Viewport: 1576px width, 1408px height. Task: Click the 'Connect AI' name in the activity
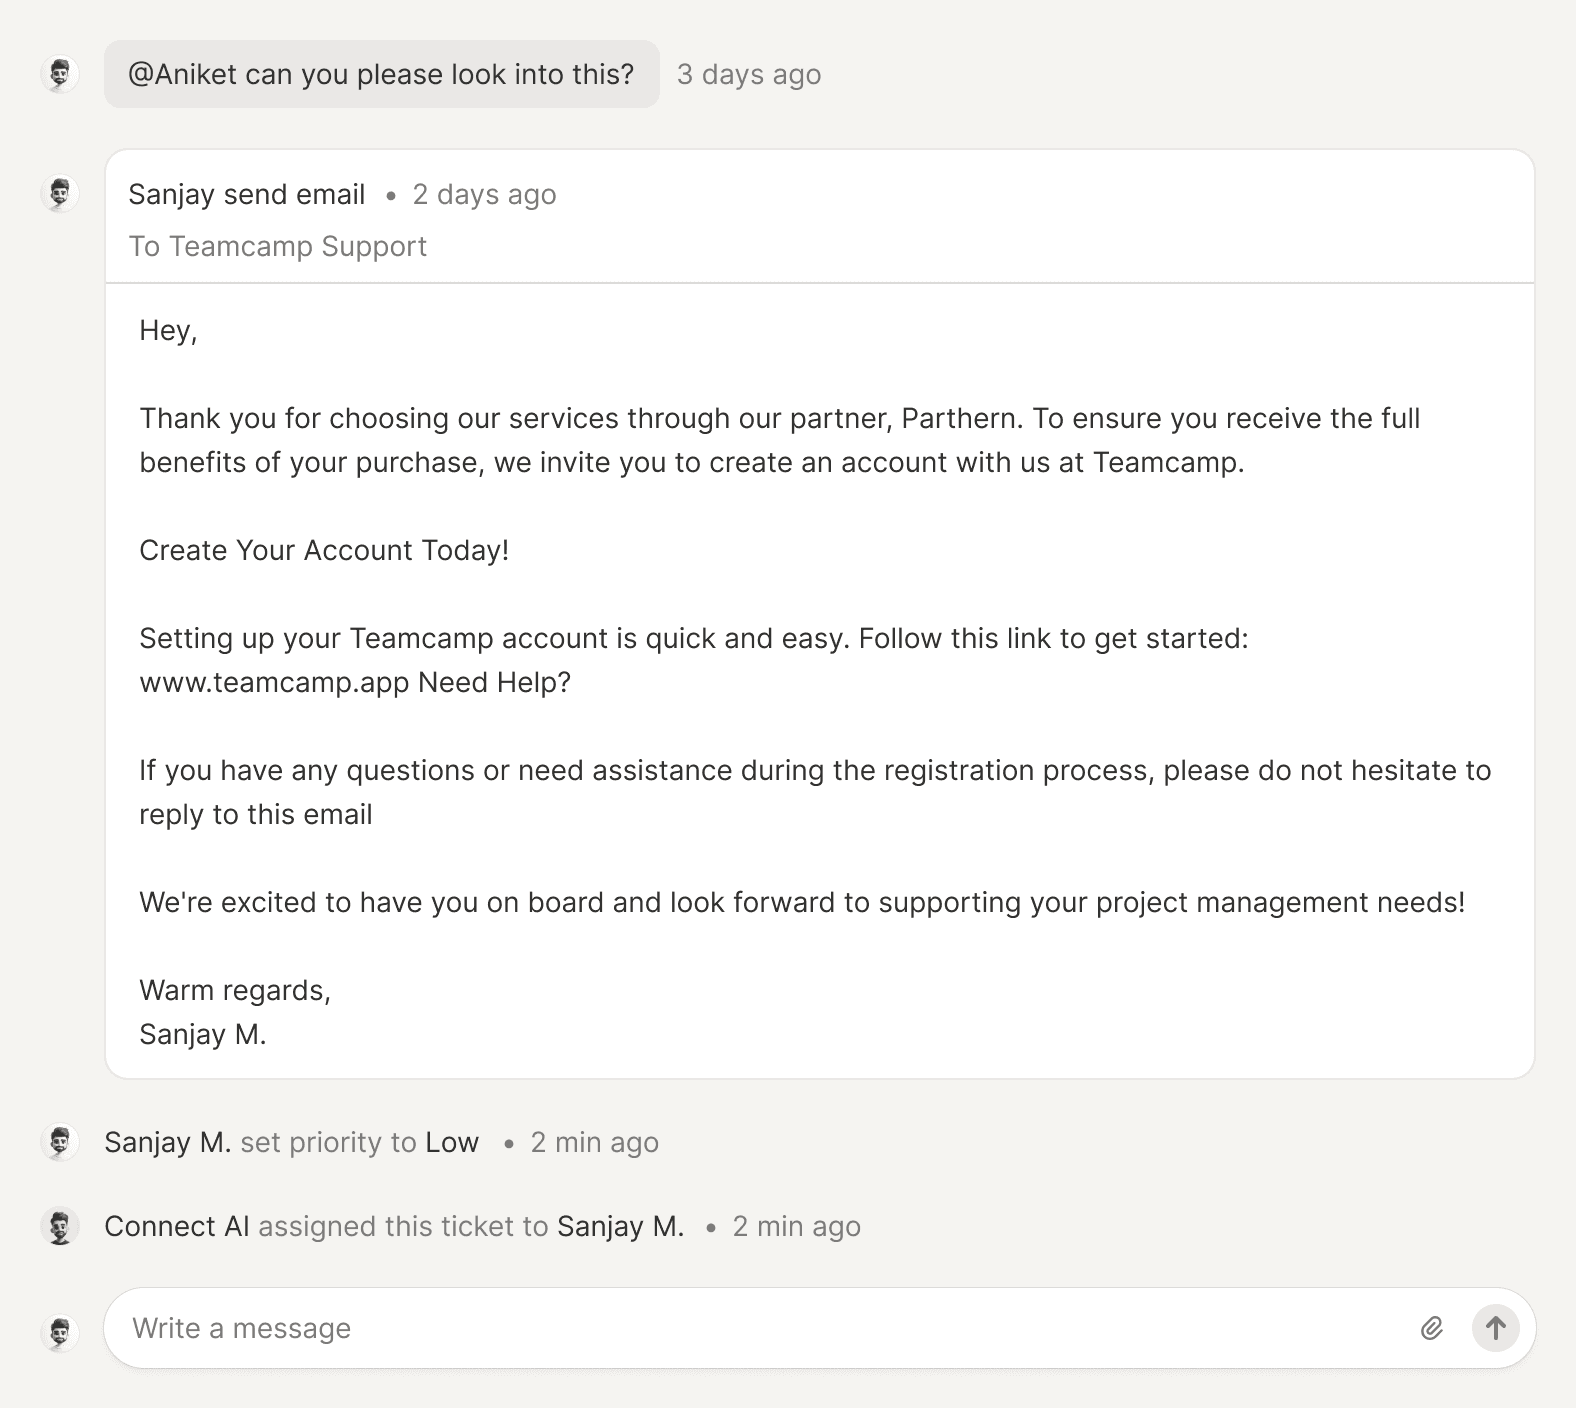tap(177, 1226)
